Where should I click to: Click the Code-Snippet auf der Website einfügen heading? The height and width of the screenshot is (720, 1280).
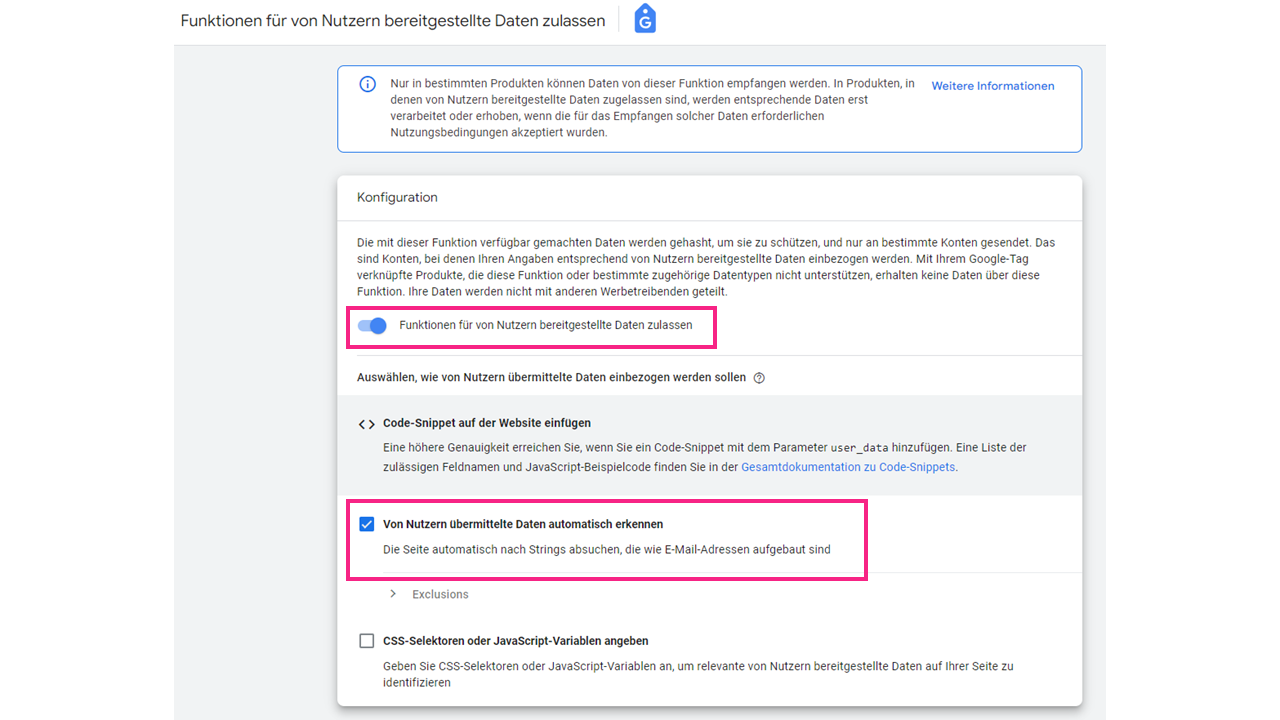(487, 423)
